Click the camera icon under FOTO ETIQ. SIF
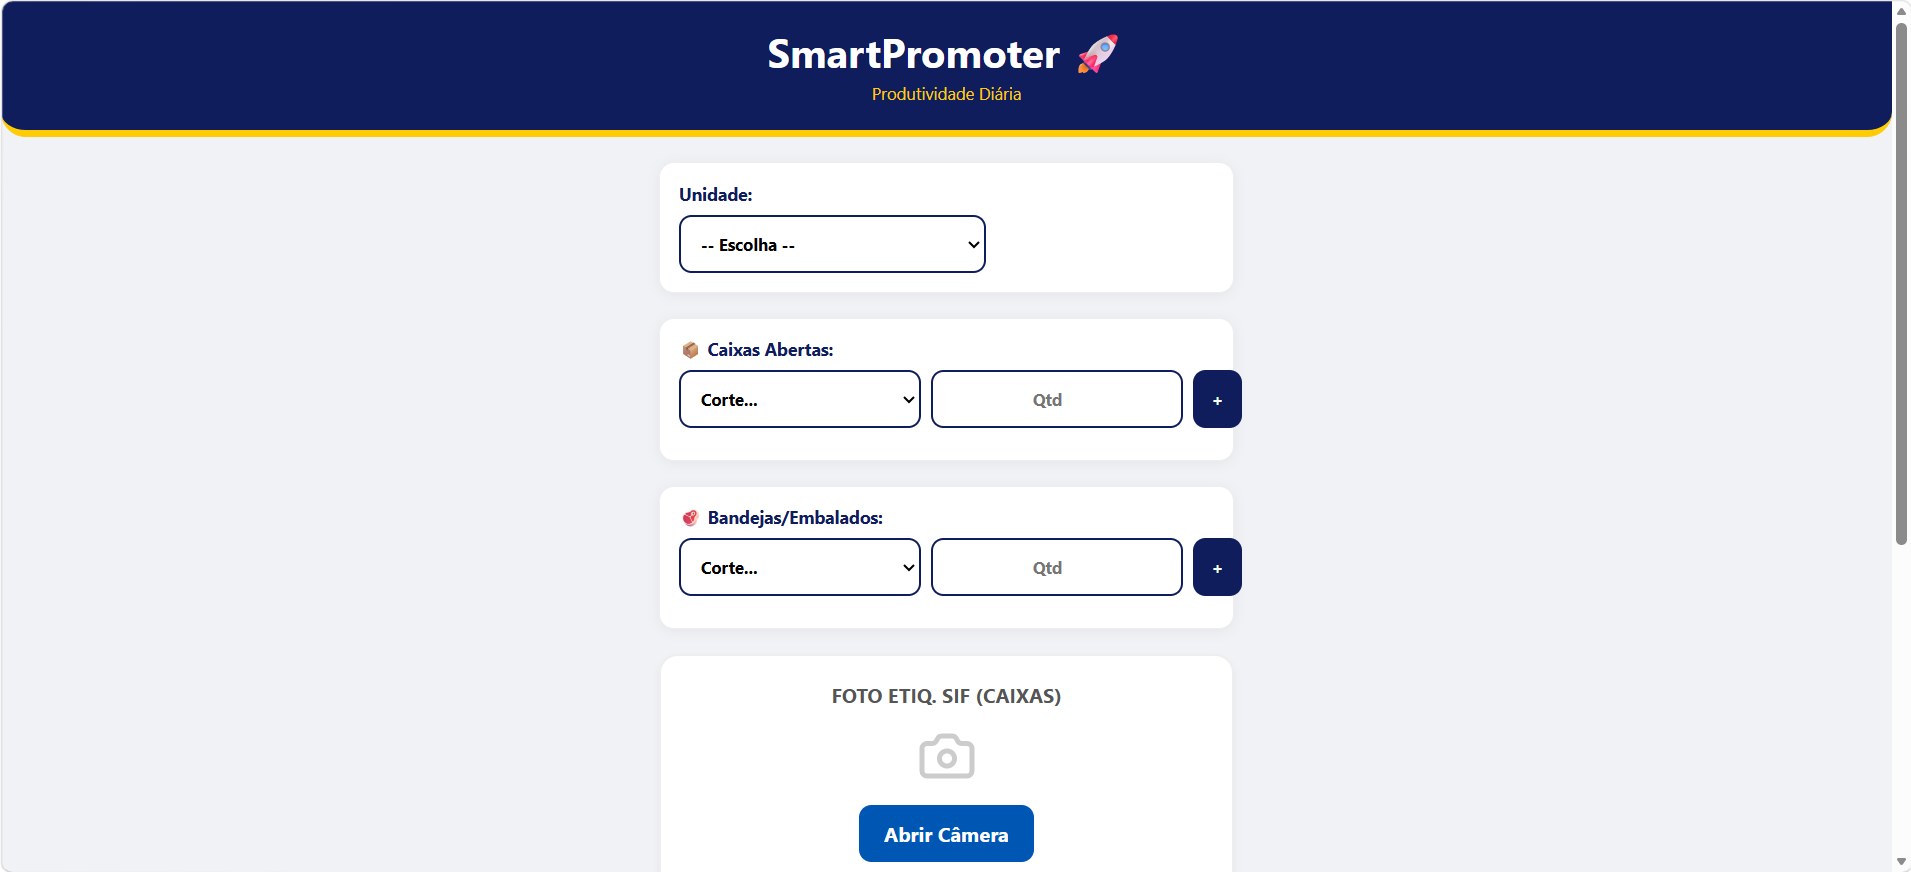Screen dimensions: 1911x872 pyautogui.click(x=946, y=756)
